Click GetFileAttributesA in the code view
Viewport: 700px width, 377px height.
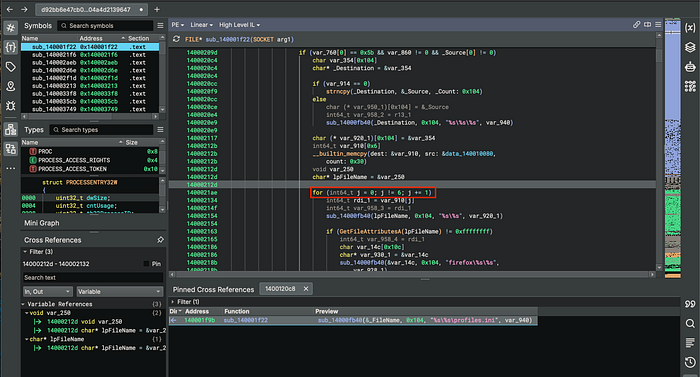pos(371,231)
